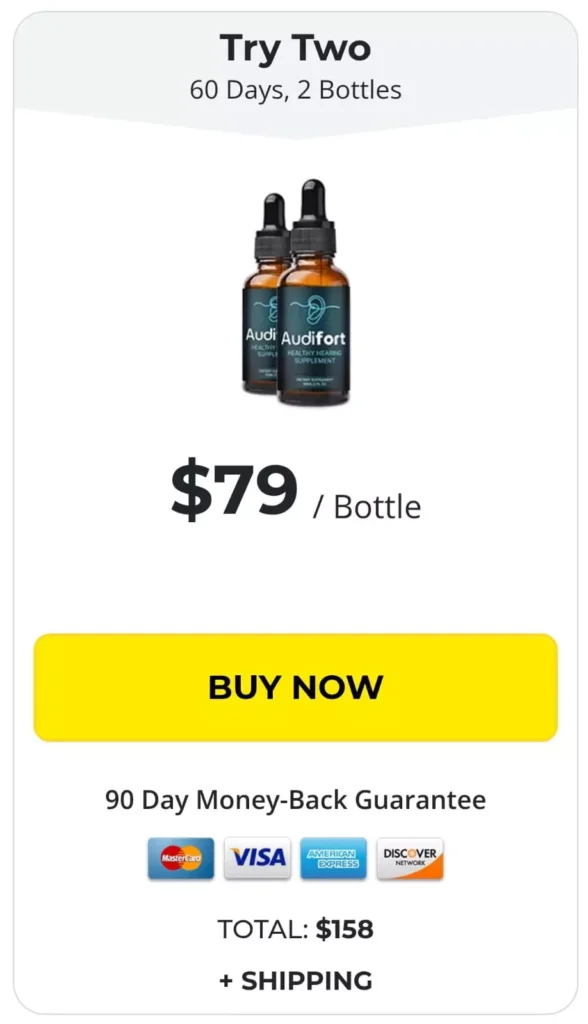Select the MasterCard payment icon
Viewport: 588px width, 1024px height.
(181, 858)
